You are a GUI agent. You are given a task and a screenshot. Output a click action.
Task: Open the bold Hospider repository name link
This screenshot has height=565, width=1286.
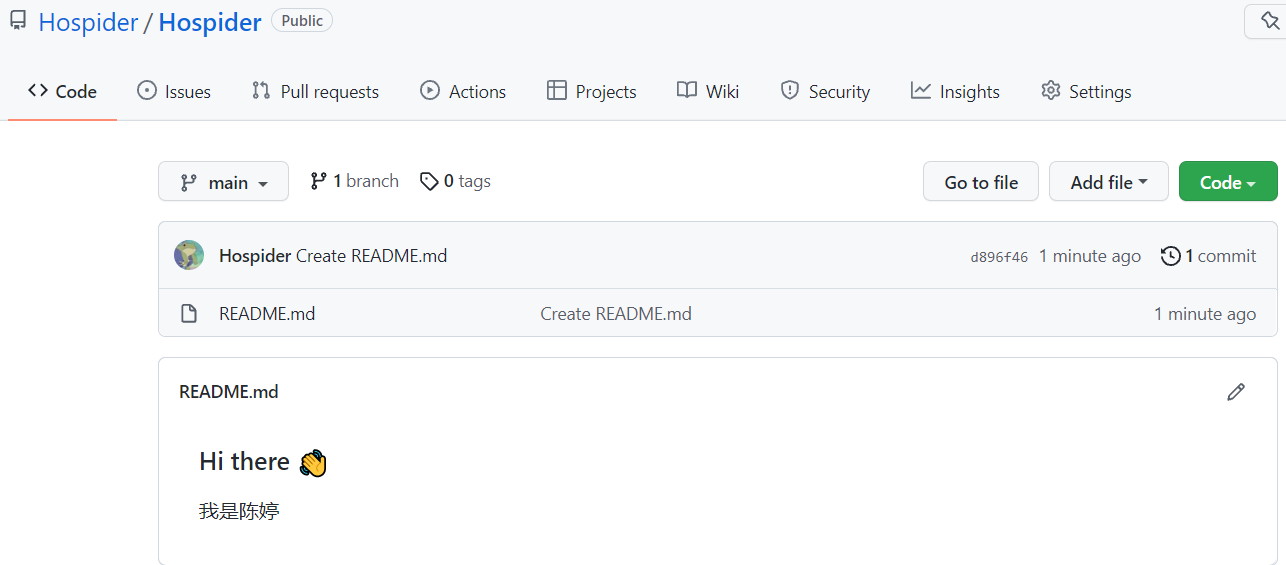pos(210,22)
